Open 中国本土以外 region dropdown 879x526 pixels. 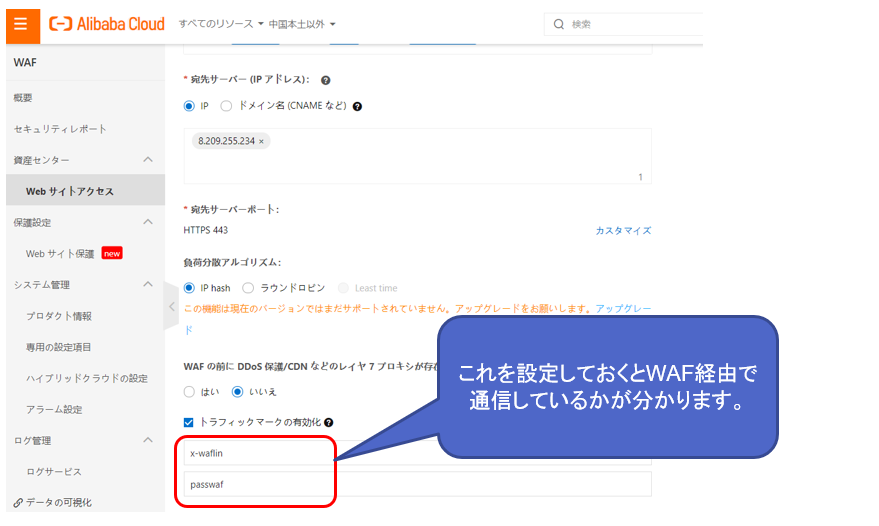302,24
